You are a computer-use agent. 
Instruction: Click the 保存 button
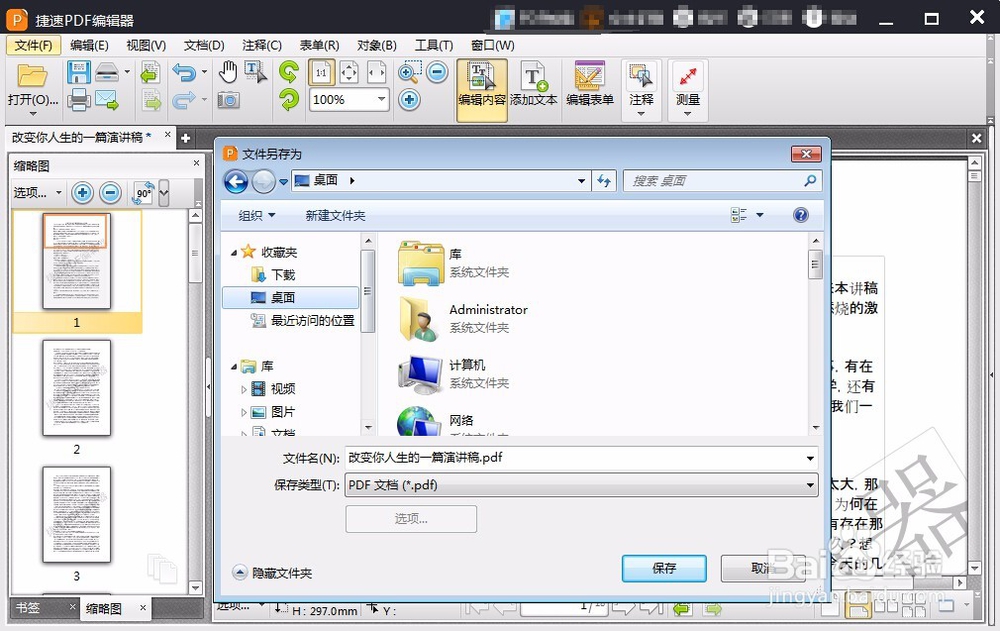[663, 568]
